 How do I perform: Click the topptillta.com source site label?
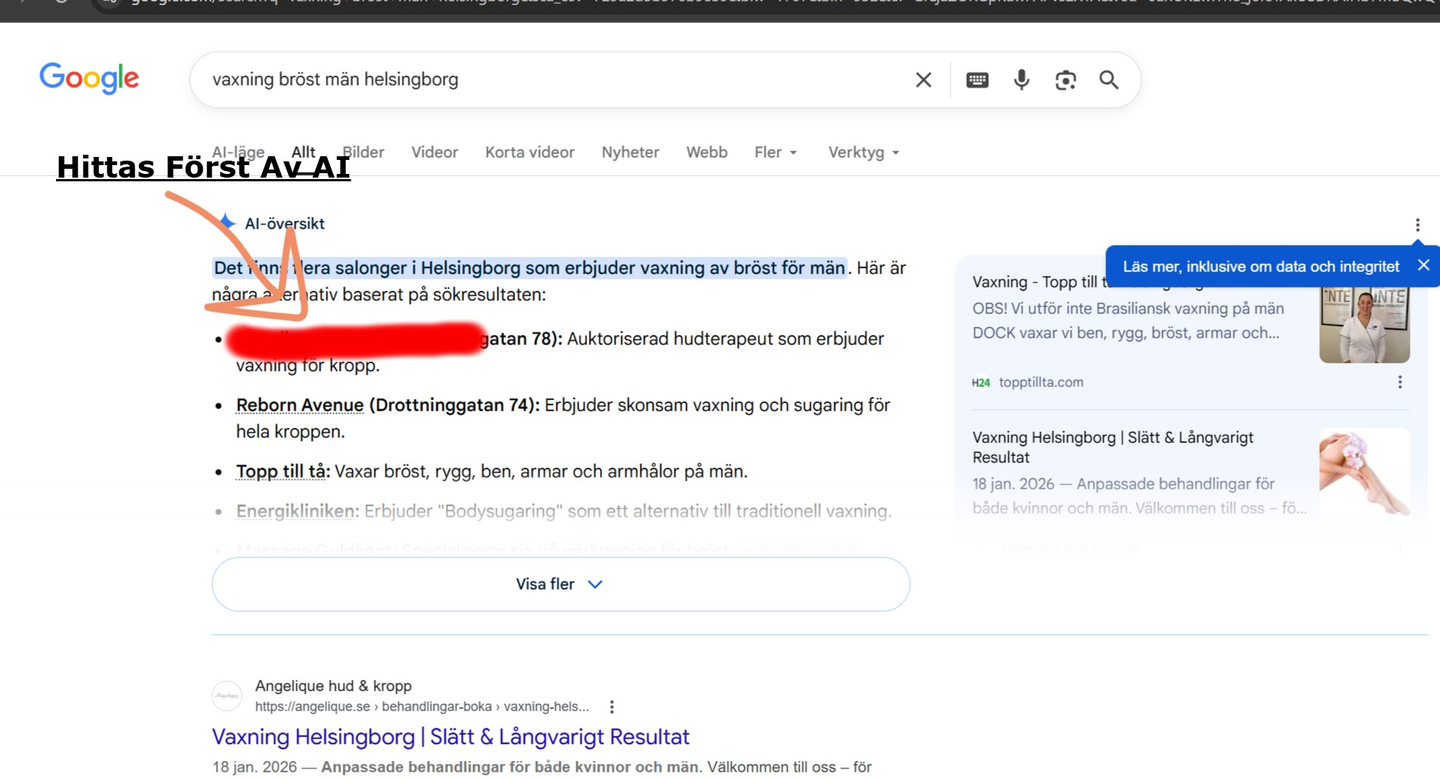1041,382
